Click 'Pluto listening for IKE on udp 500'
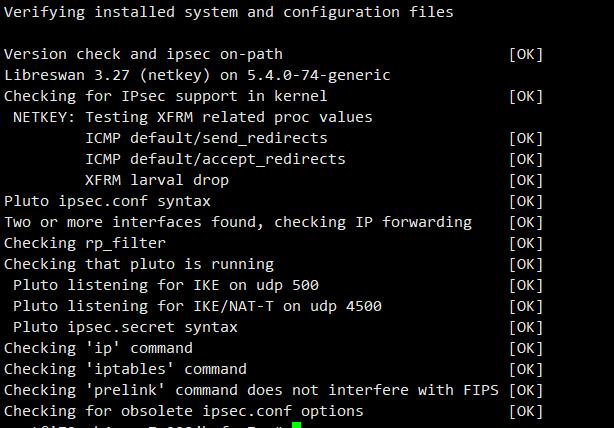Screen dimensions: 614x428 166,285
